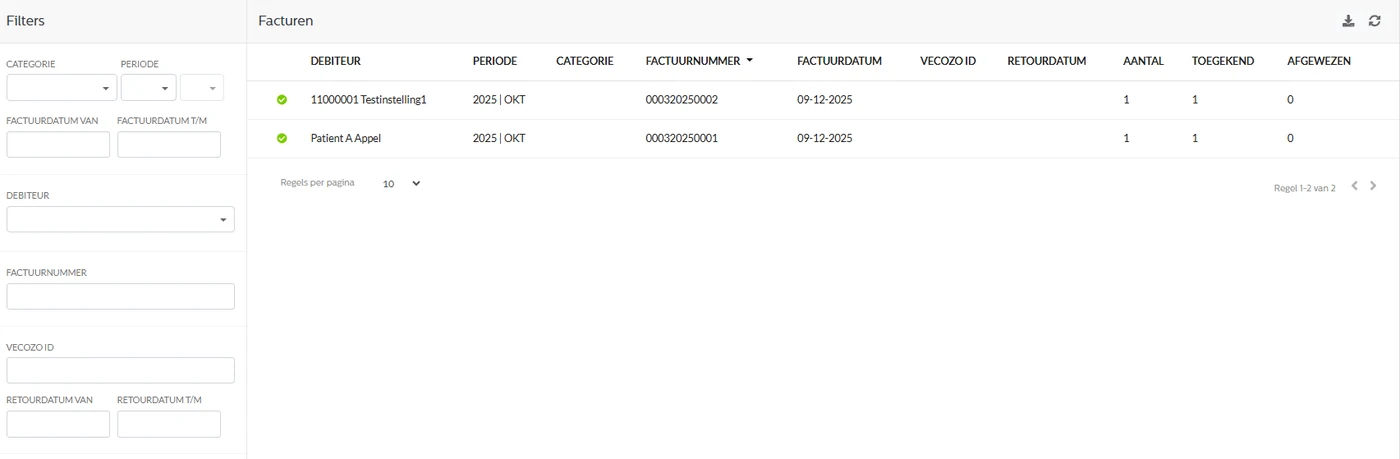
Task: Open the disabled second Periode dropdown
Action: point(202,88)
